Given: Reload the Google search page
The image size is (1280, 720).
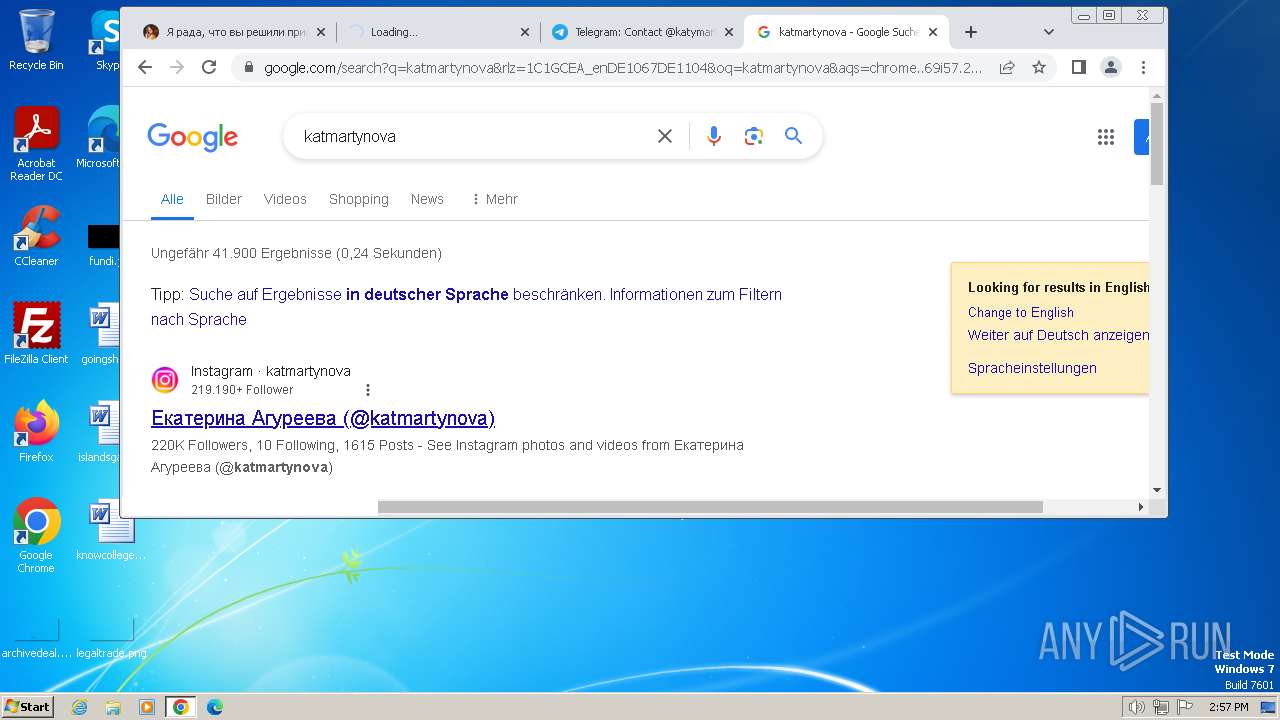Looking at the screenshot, I should pos(209,67).
